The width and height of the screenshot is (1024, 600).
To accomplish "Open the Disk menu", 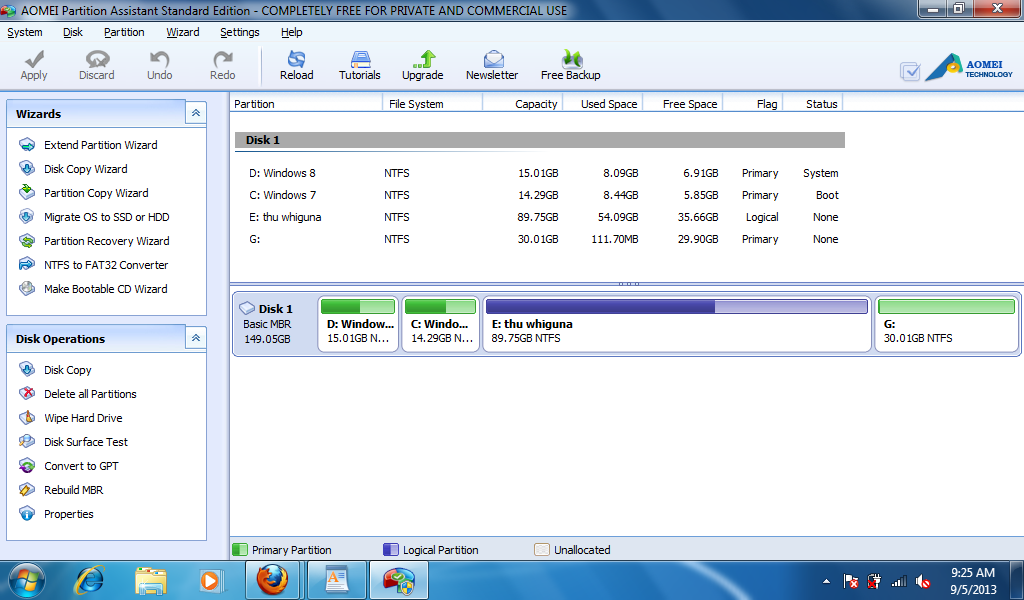I will [72, 32].
